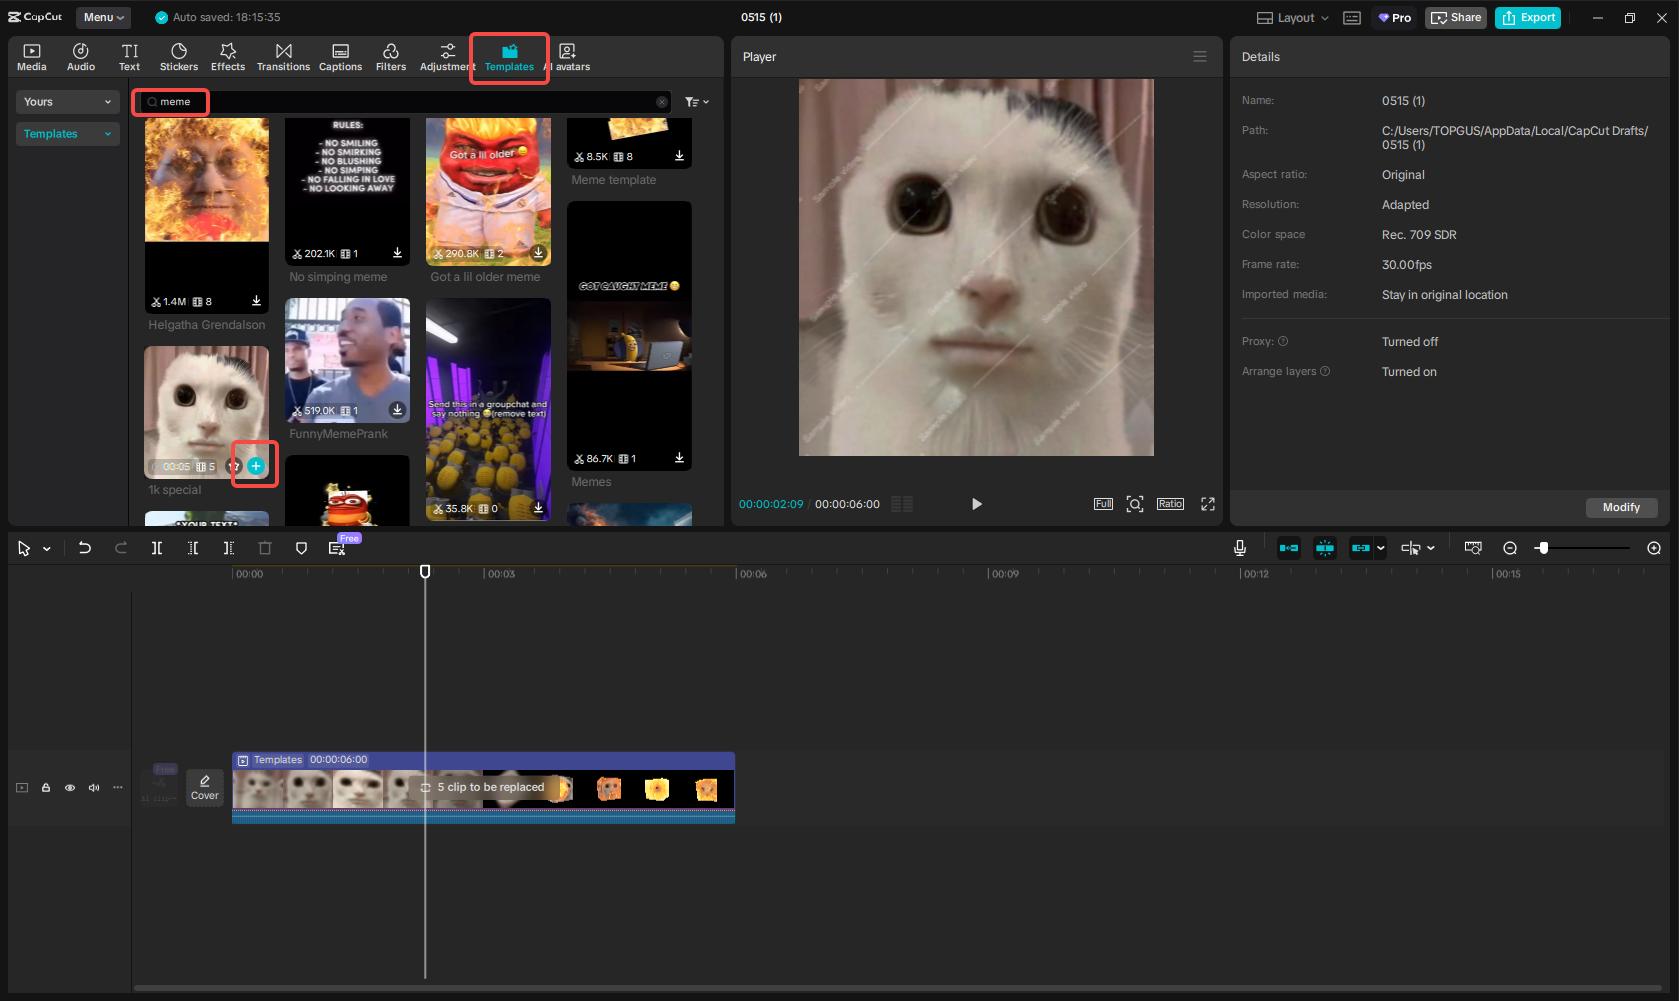Toggle the track lock icon
The image size is (1679, 1001).
pyautogui.click(x=46, y=788)
